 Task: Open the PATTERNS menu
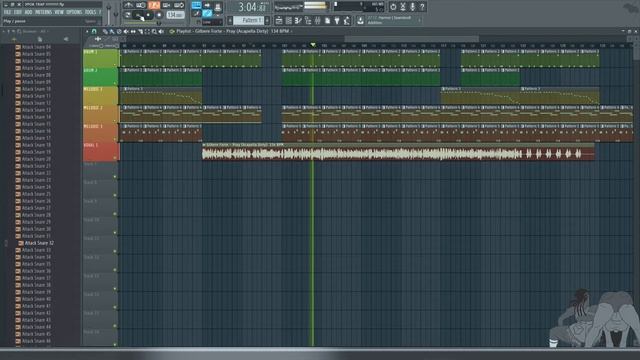[43, 12]
